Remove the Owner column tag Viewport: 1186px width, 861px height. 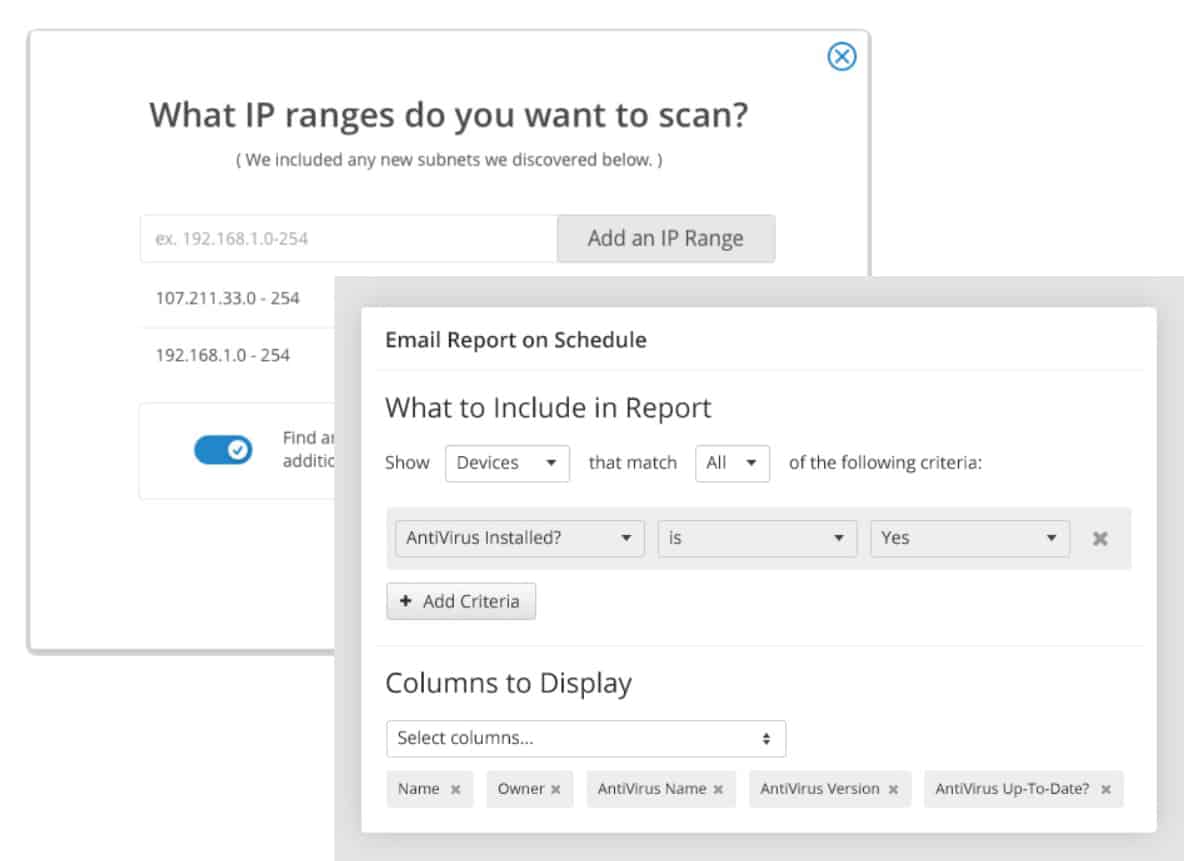(556, 789)
